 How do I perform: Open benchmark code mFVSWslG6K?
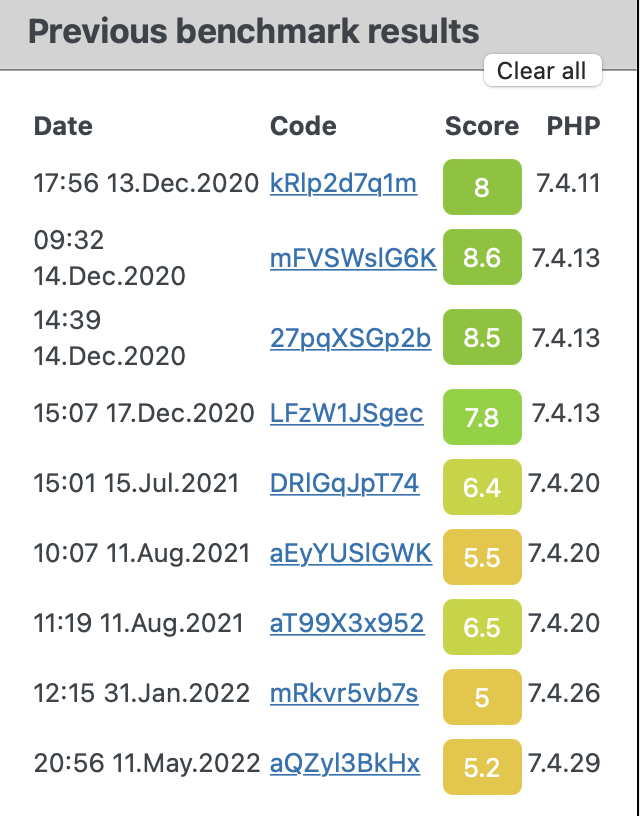(353, 258)
